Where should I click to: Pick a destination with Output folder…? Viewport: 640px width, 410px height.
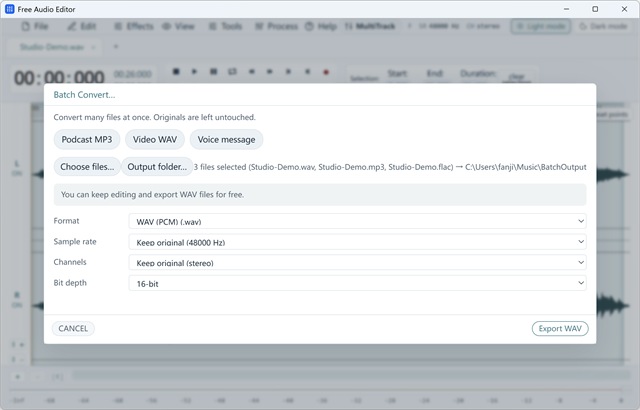click(157, 167)
